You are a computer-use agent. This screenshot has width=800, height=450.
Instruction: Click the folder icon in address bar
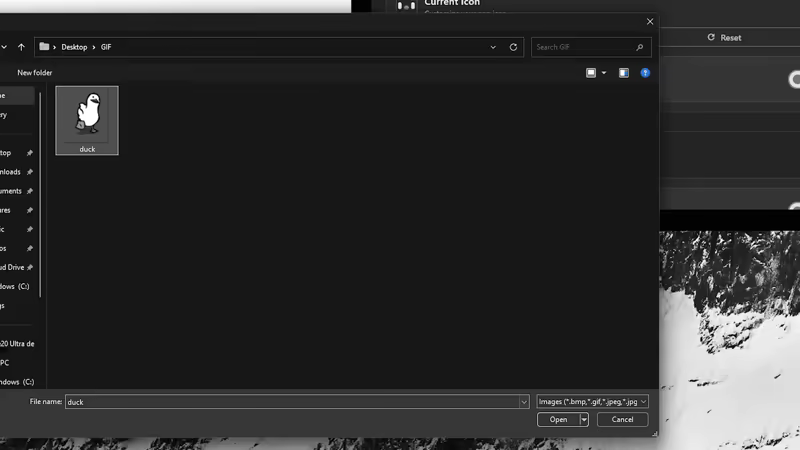(x=44, y=46)
